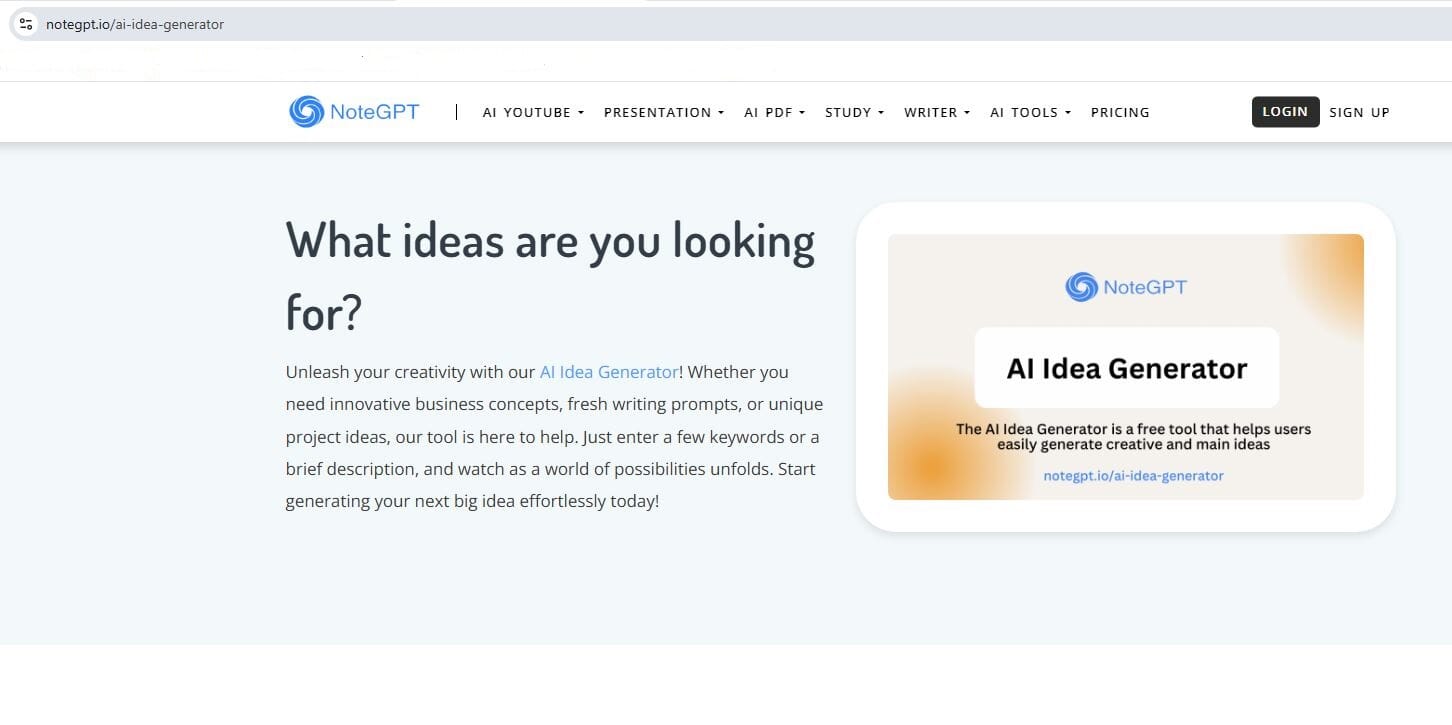
Task: Click the notegpt.io/ai-idea-generator URL in banner
Action: (1133, 476)
